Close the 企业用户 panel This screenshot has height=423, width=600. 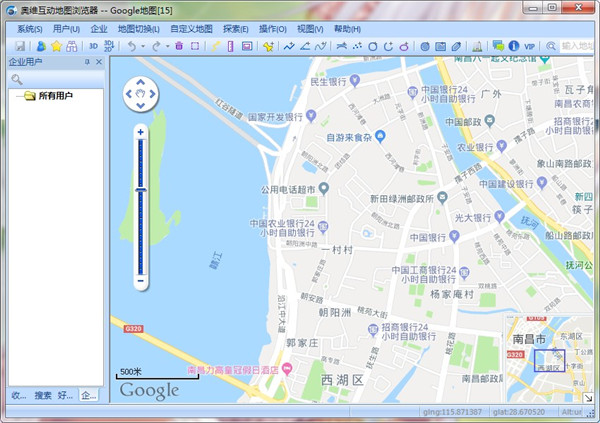99,62
